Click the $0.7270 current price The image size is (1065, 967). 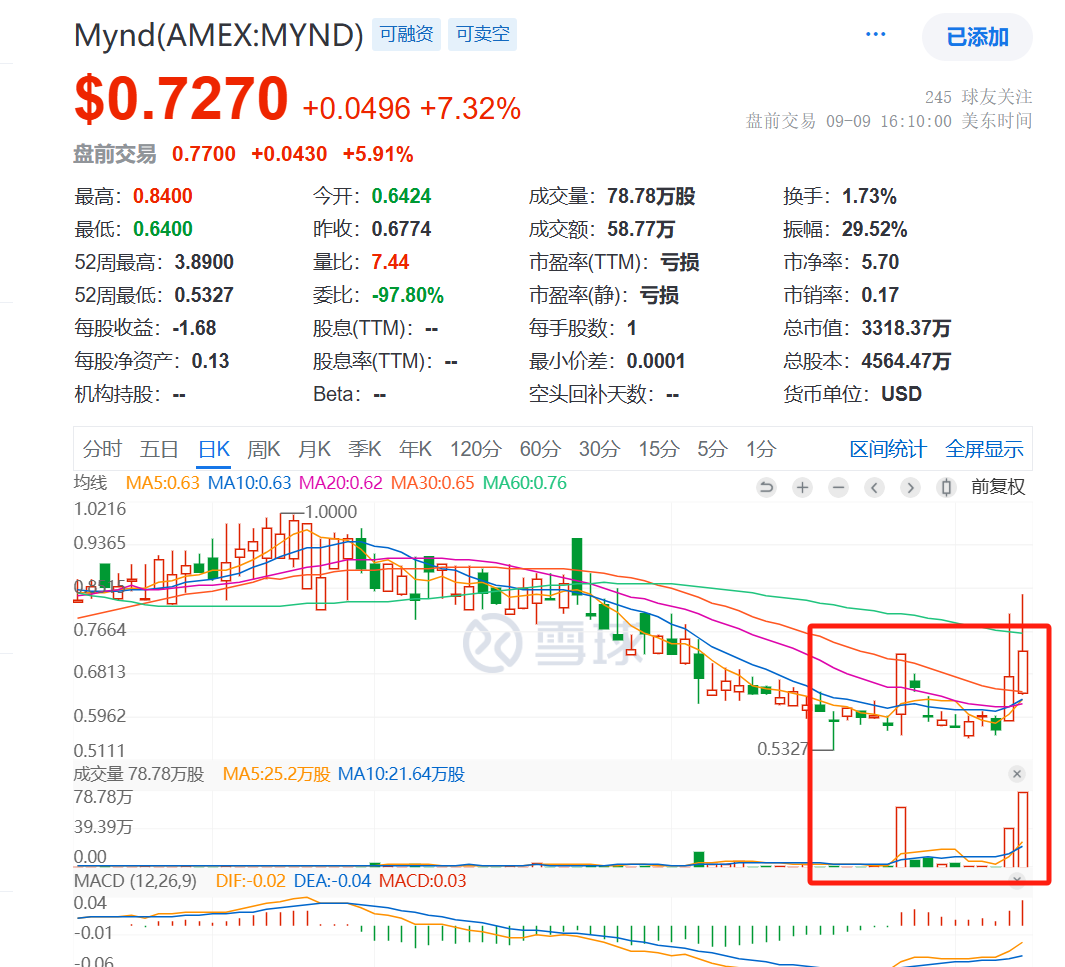[181, 99]
